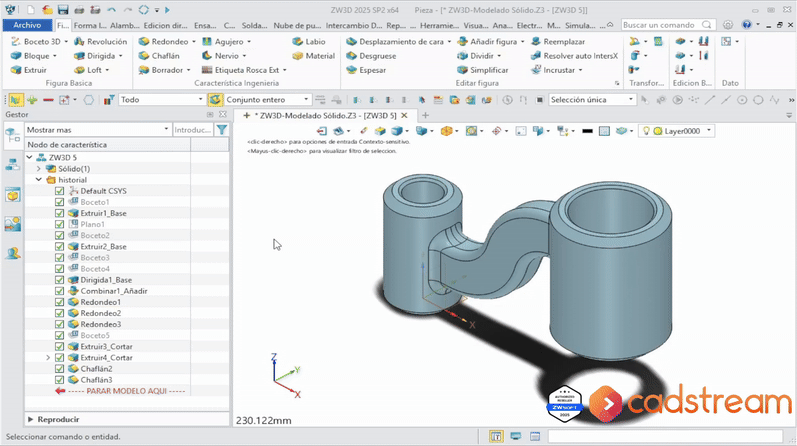Click the print icon in quick access
Screen dimensions: 797x446
coord(79,10)
